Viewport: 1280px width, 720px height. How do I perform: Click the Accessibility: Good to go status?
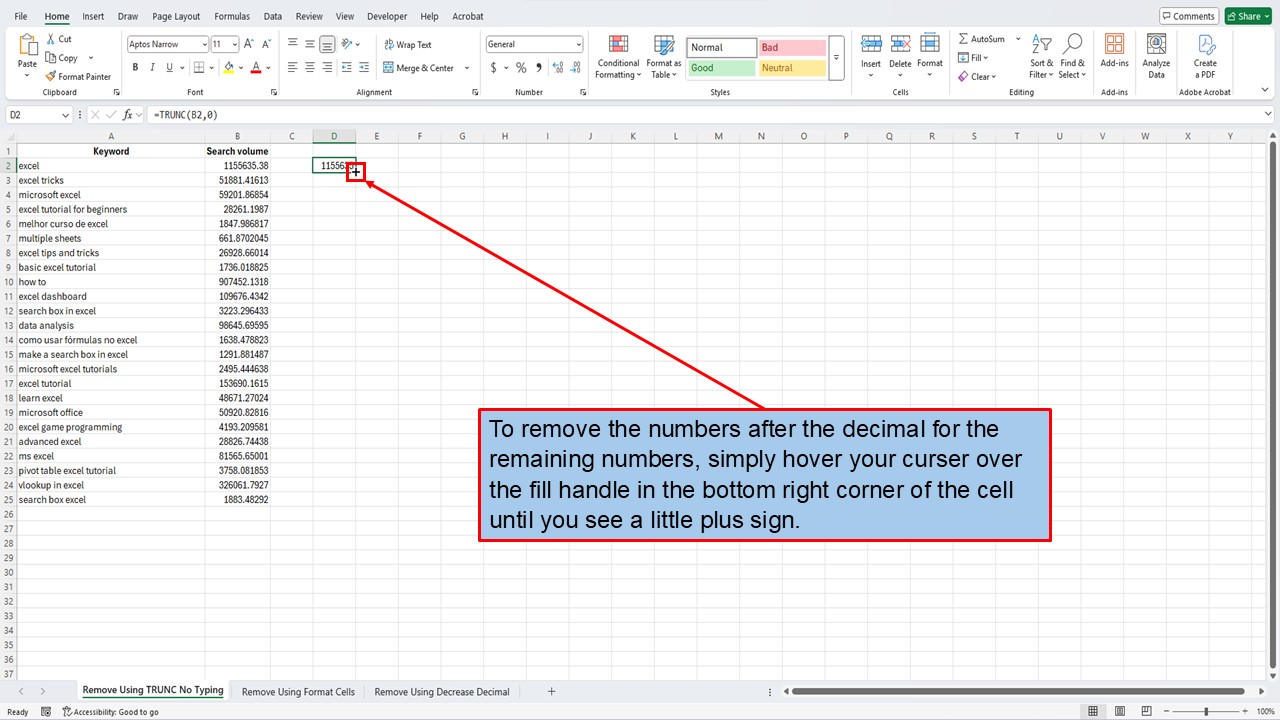tap(111, 711)
